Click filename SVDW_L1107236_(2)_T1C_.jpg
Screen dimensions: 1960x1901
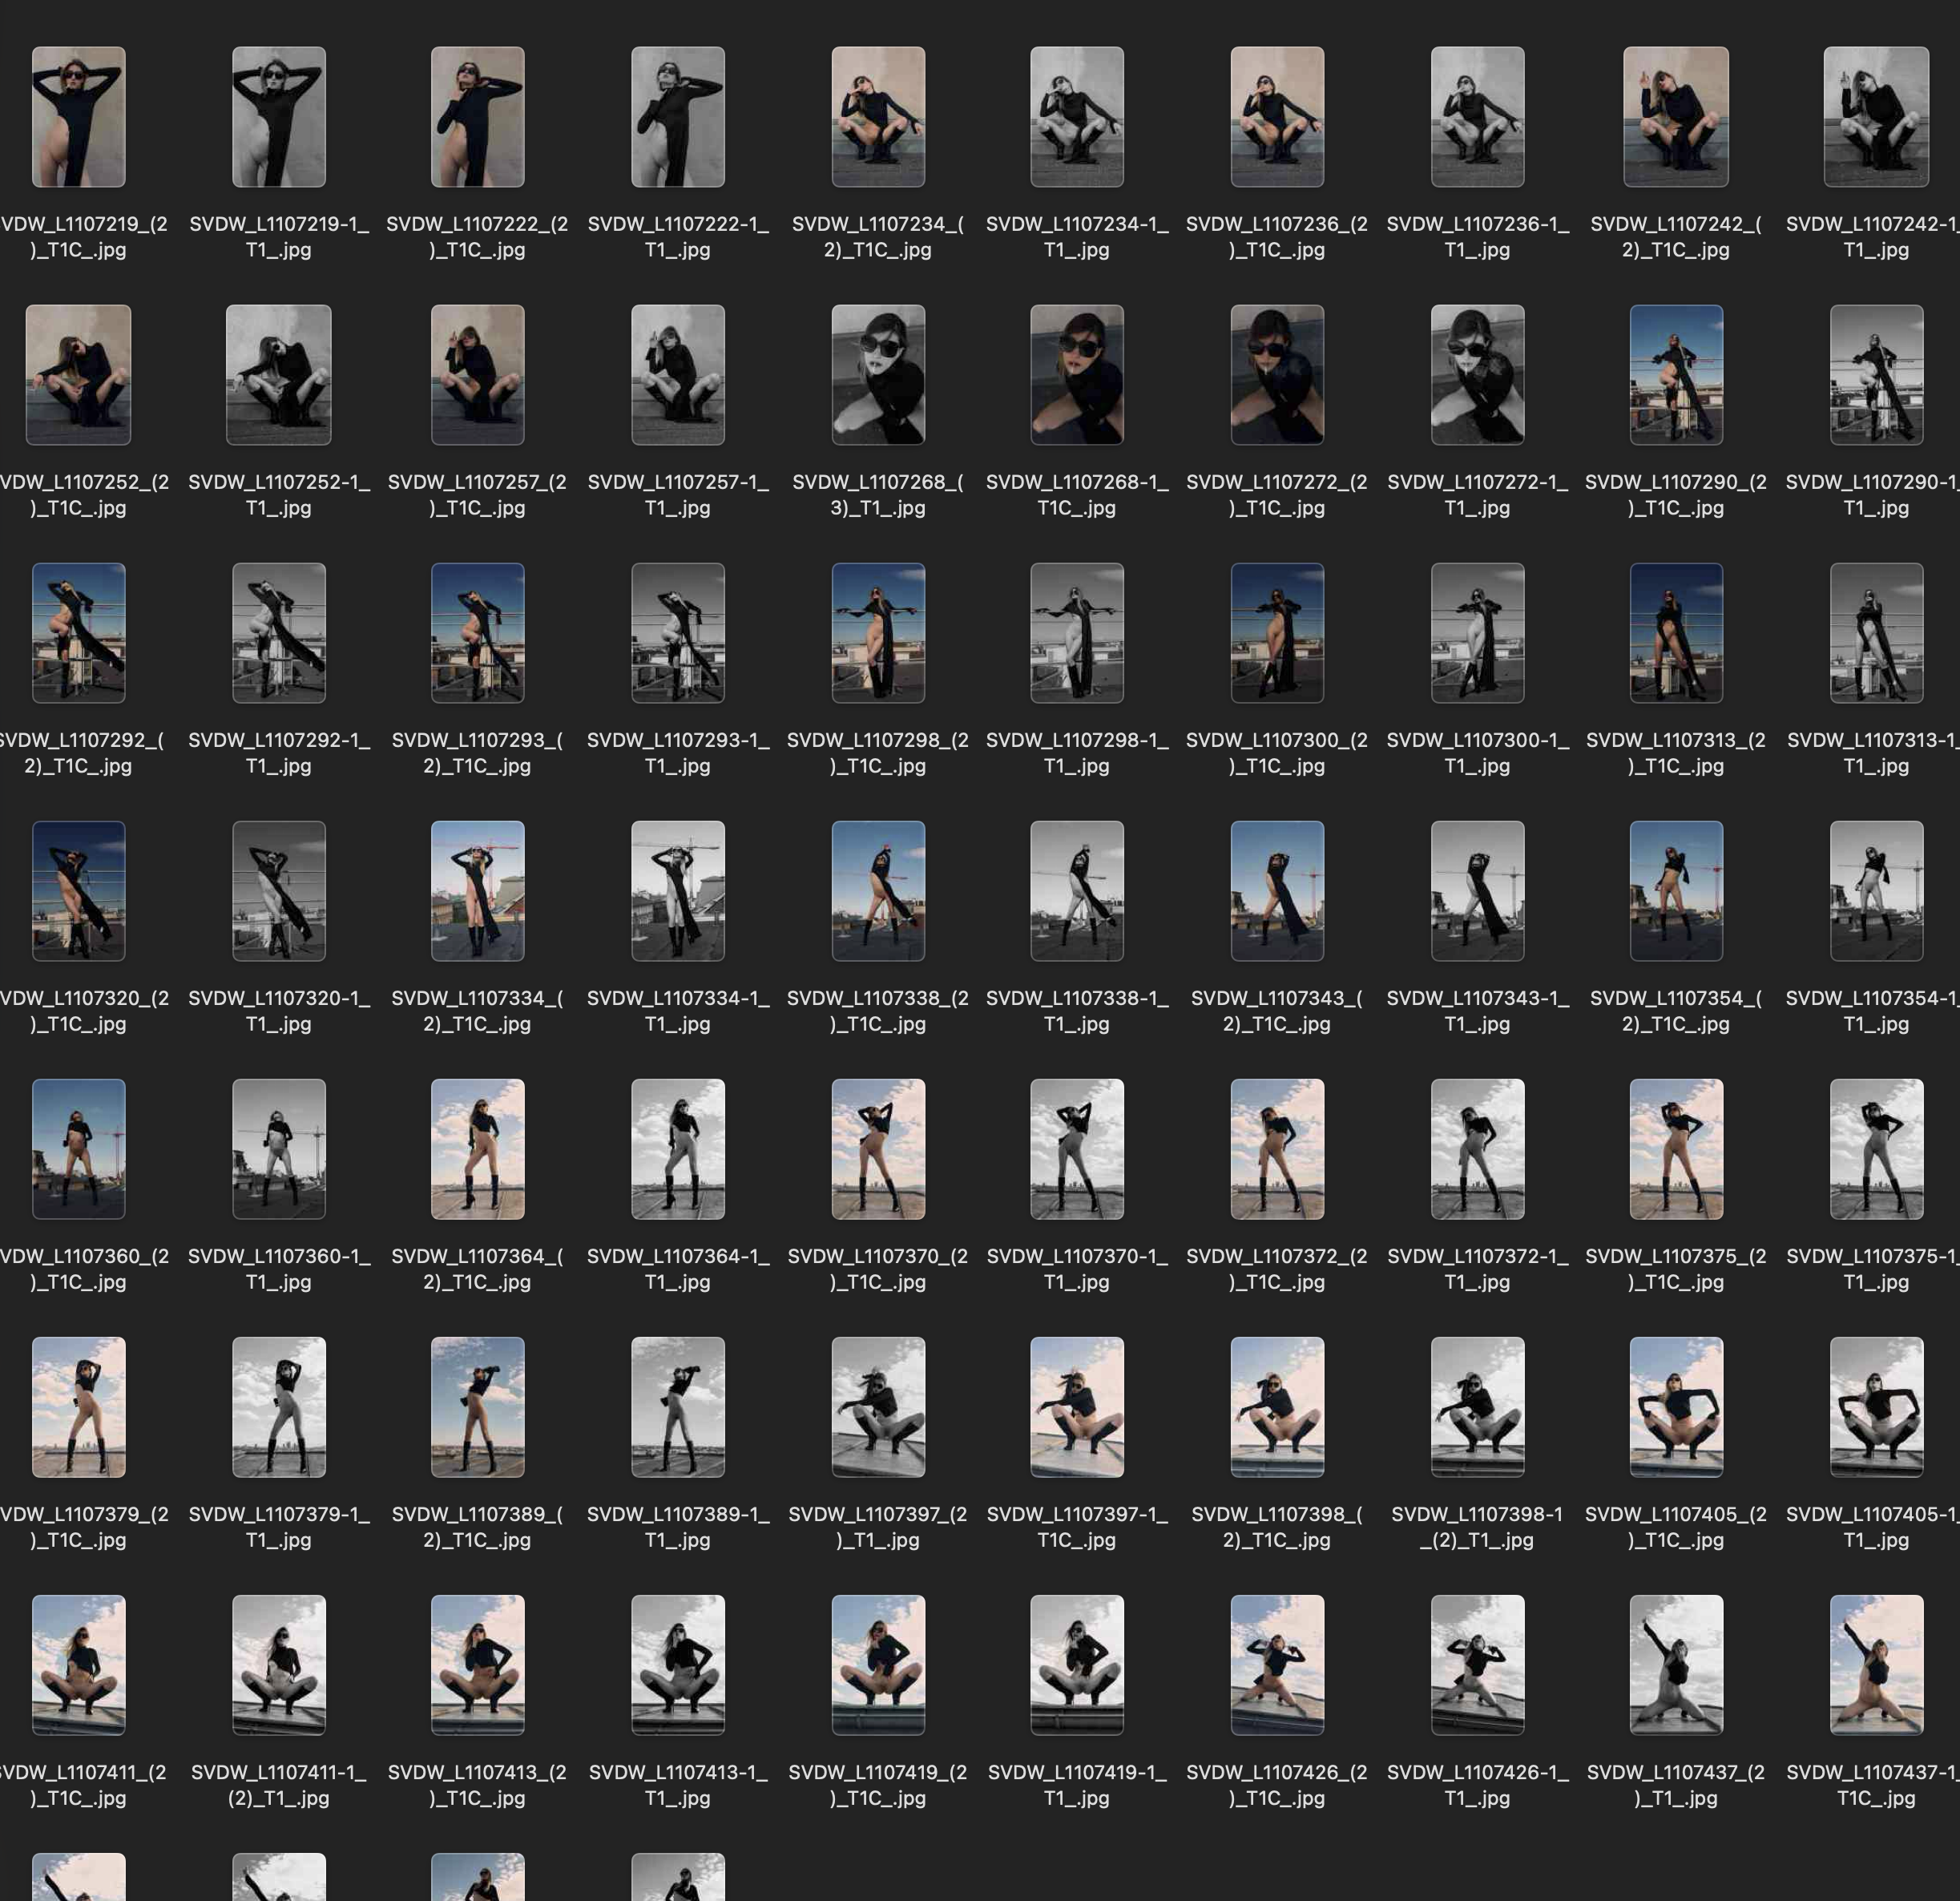pyautogui.click(x=1277, y=237)
